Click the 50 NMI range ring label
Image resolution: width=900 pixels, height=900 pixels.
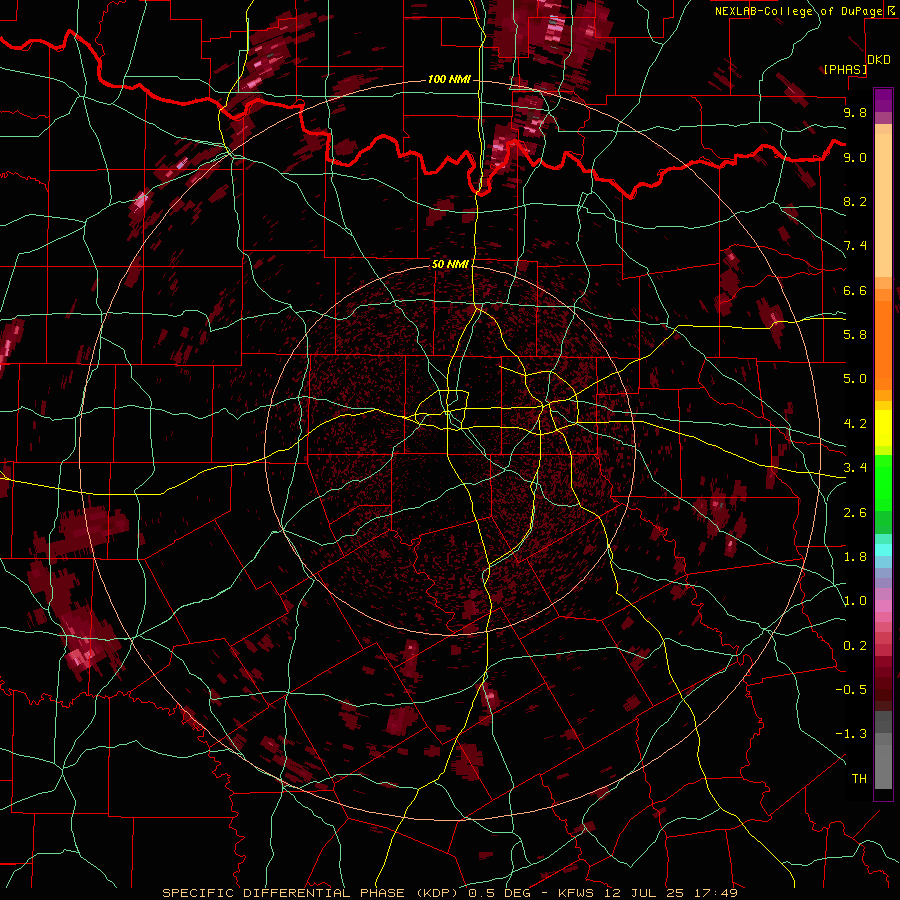point(450,264)
